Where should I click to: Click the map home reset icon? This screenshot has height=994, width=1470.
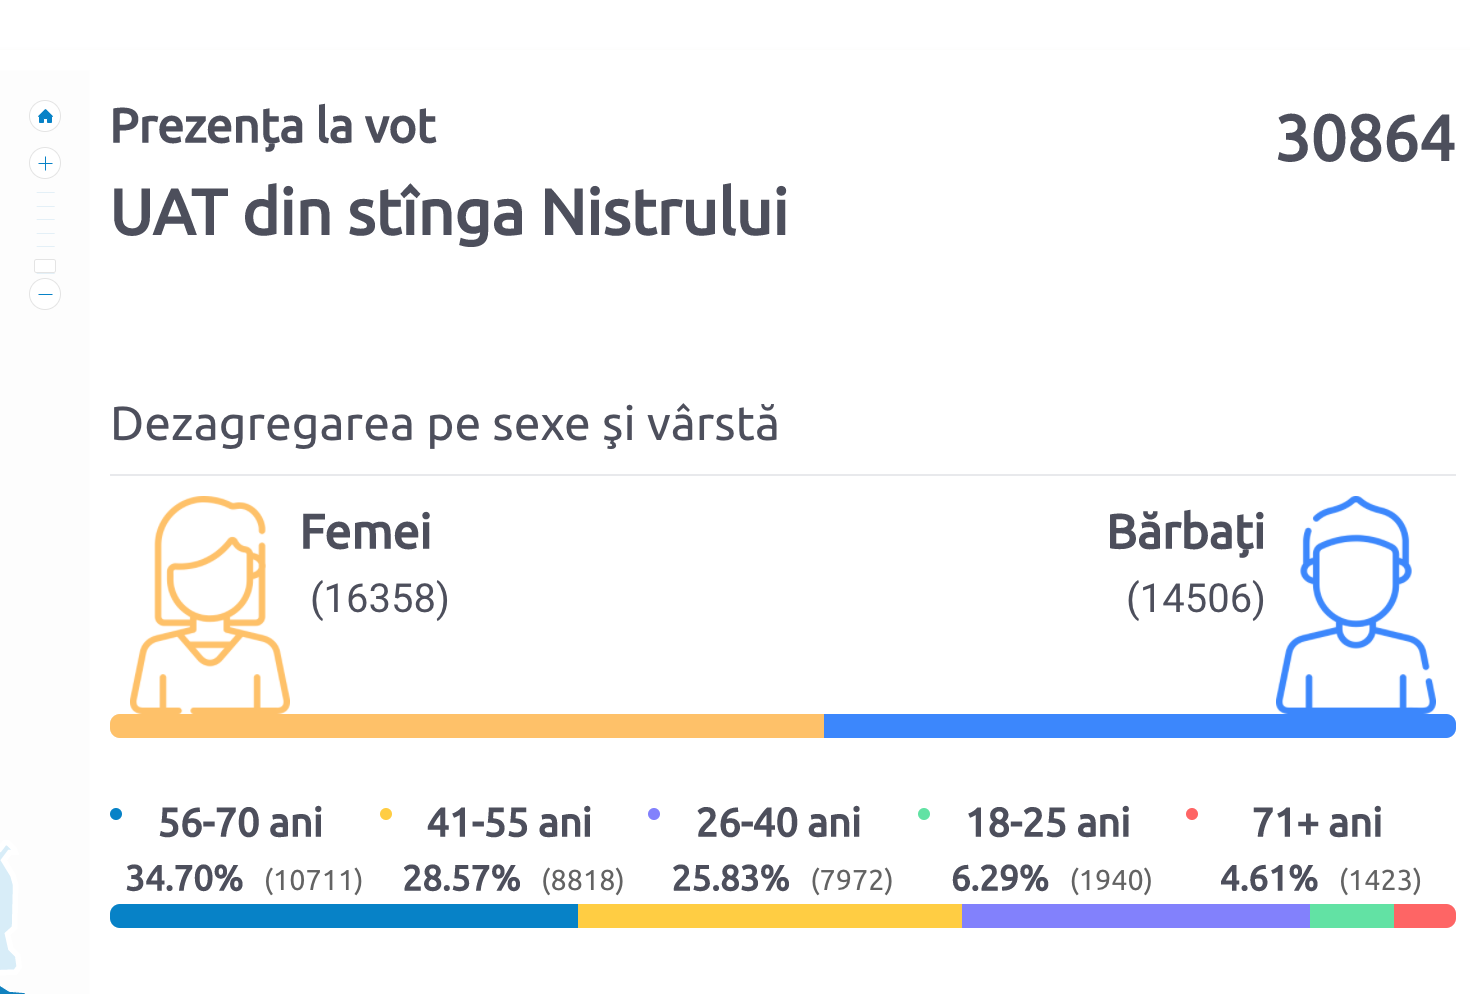[x=45, y=117]
